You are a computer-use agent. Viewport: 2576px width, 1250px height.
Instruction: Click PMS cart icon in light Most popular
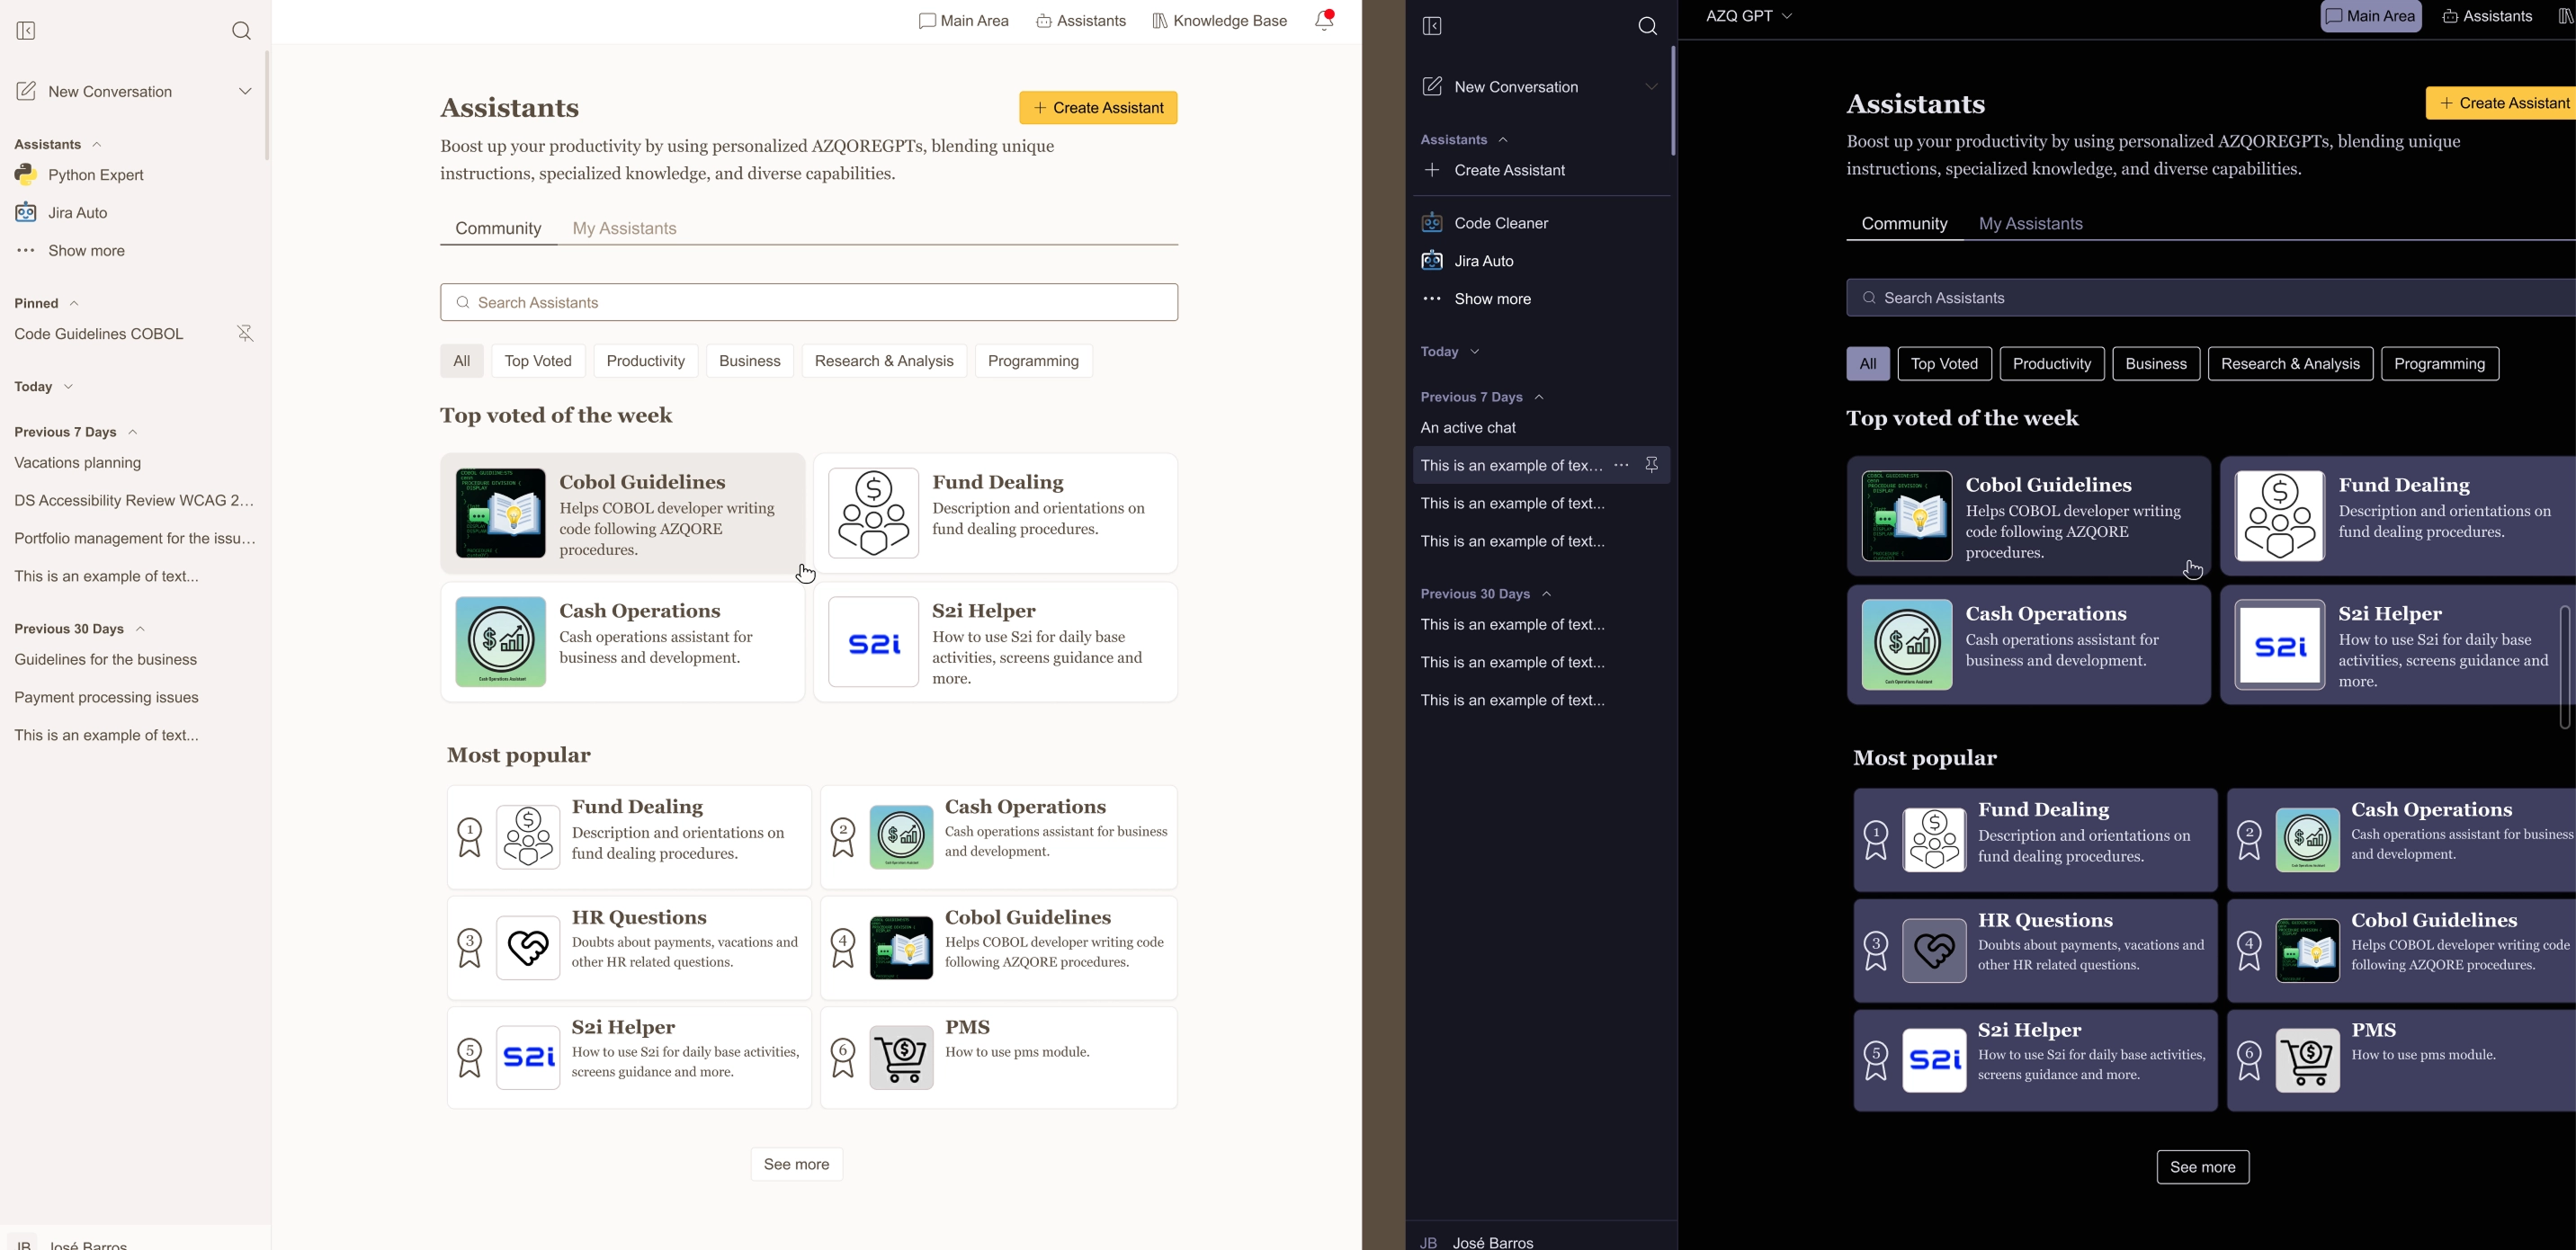tap(902, 1058)
